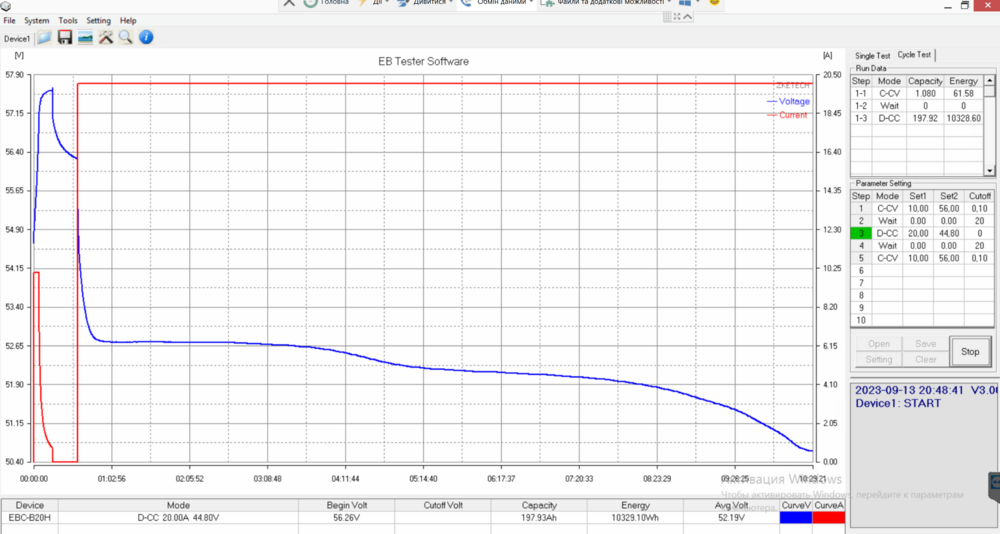This screenshot has width=1000, height=534.
Task: Click the D-CC 20.00A 44.80V mode cell
Action: [178, 517]
